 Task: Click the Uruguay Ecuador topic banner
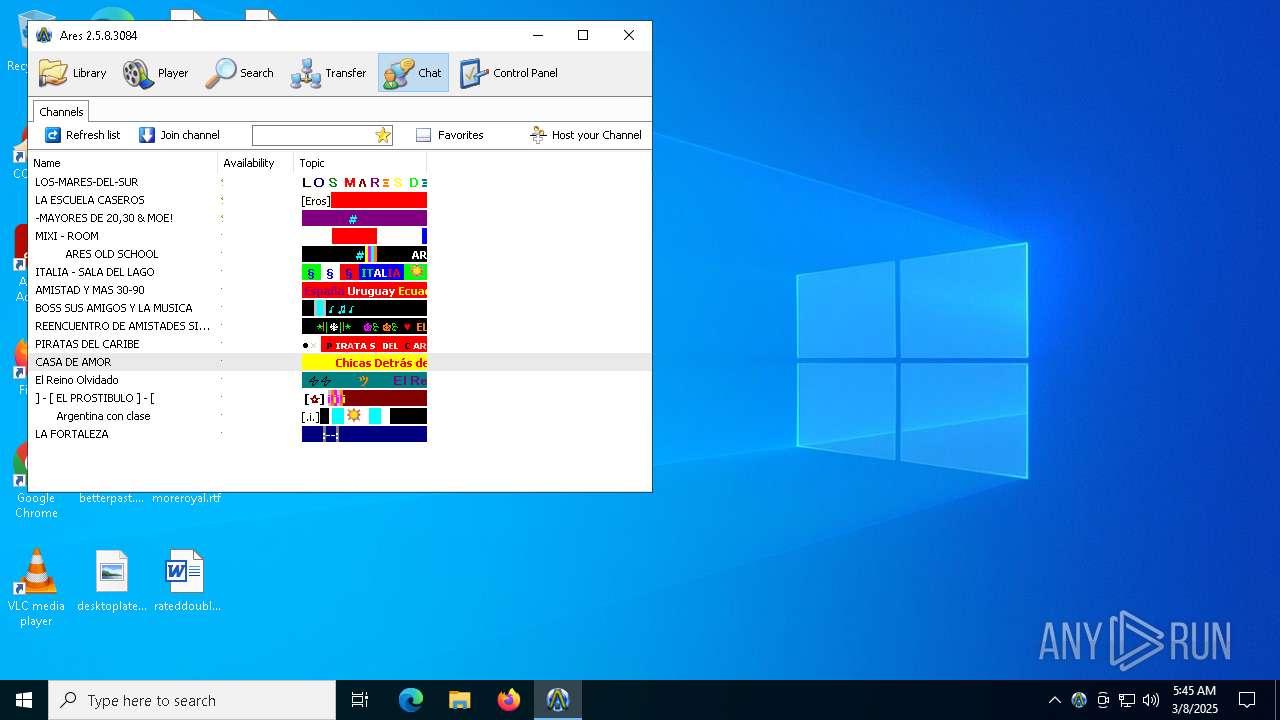364,290
